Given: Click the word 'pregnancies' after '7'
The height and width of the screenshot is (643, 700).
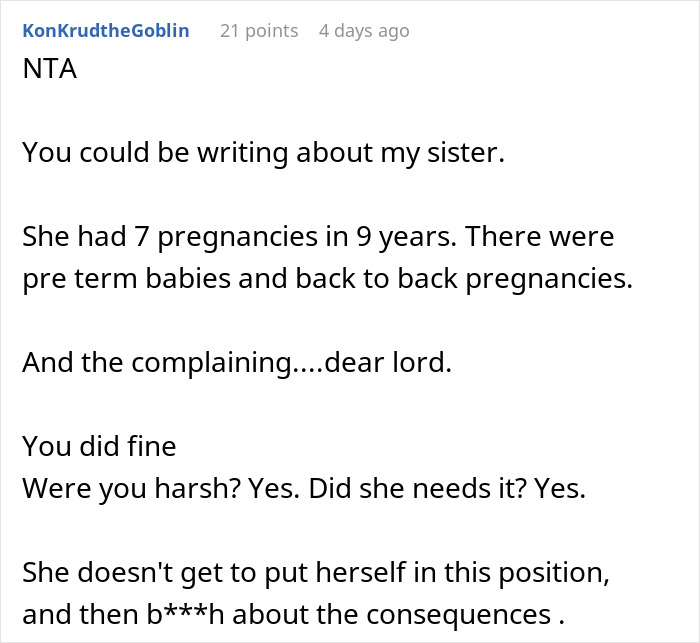Looking at the screenshot, I should [x=238, y=238].
